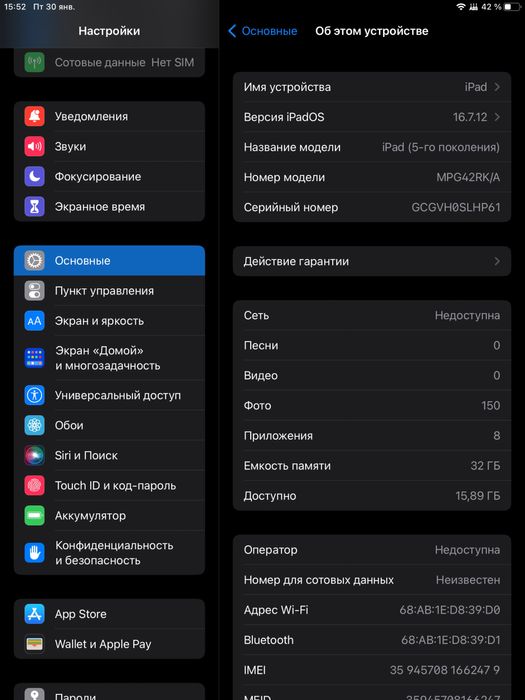The width and height of the screenshot is (525, 700).
Task: Tap the Siri orb icon
Action: click(x=34, y=455)
